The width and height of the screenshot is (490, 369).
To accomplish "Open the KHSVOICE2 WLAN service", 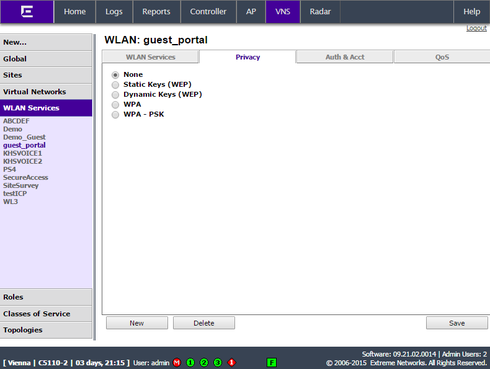I will point(23,161).
